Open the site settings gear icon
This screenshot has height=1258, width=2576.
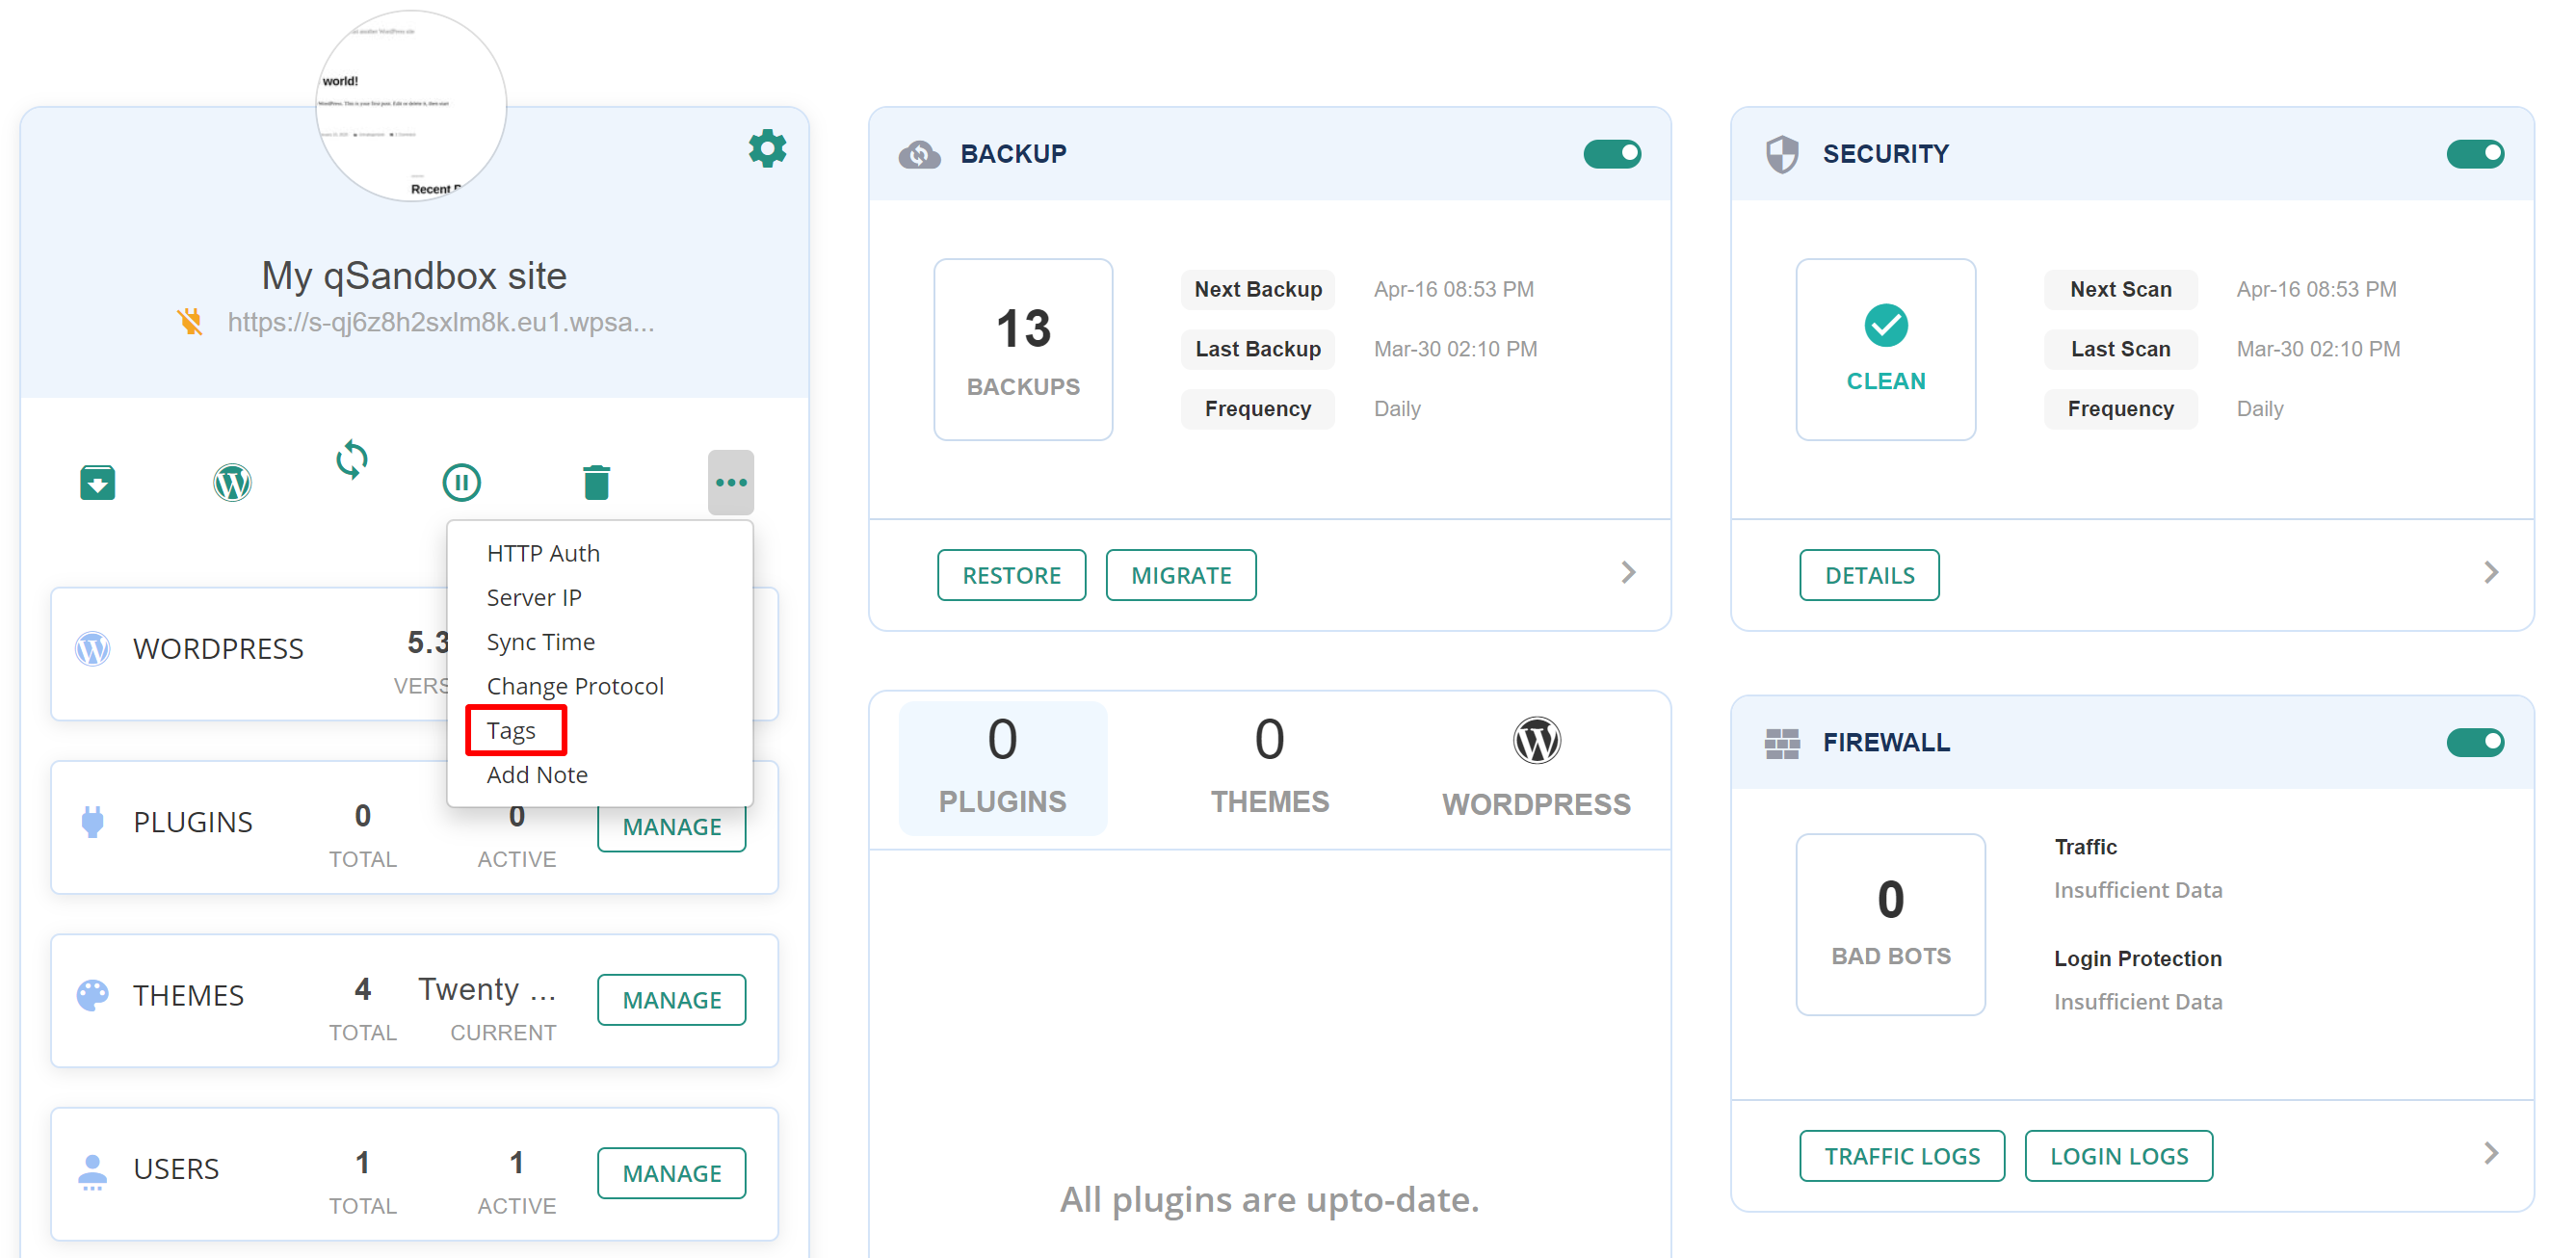pos(767,149)
